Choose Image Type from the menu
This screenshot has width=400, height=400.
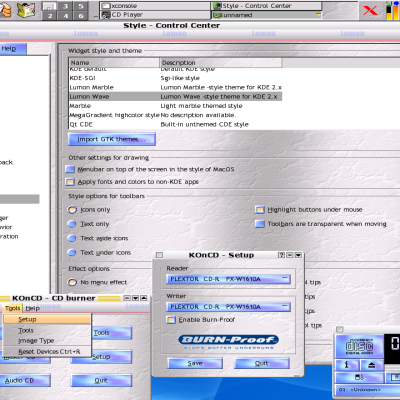[x=47, y=341]
